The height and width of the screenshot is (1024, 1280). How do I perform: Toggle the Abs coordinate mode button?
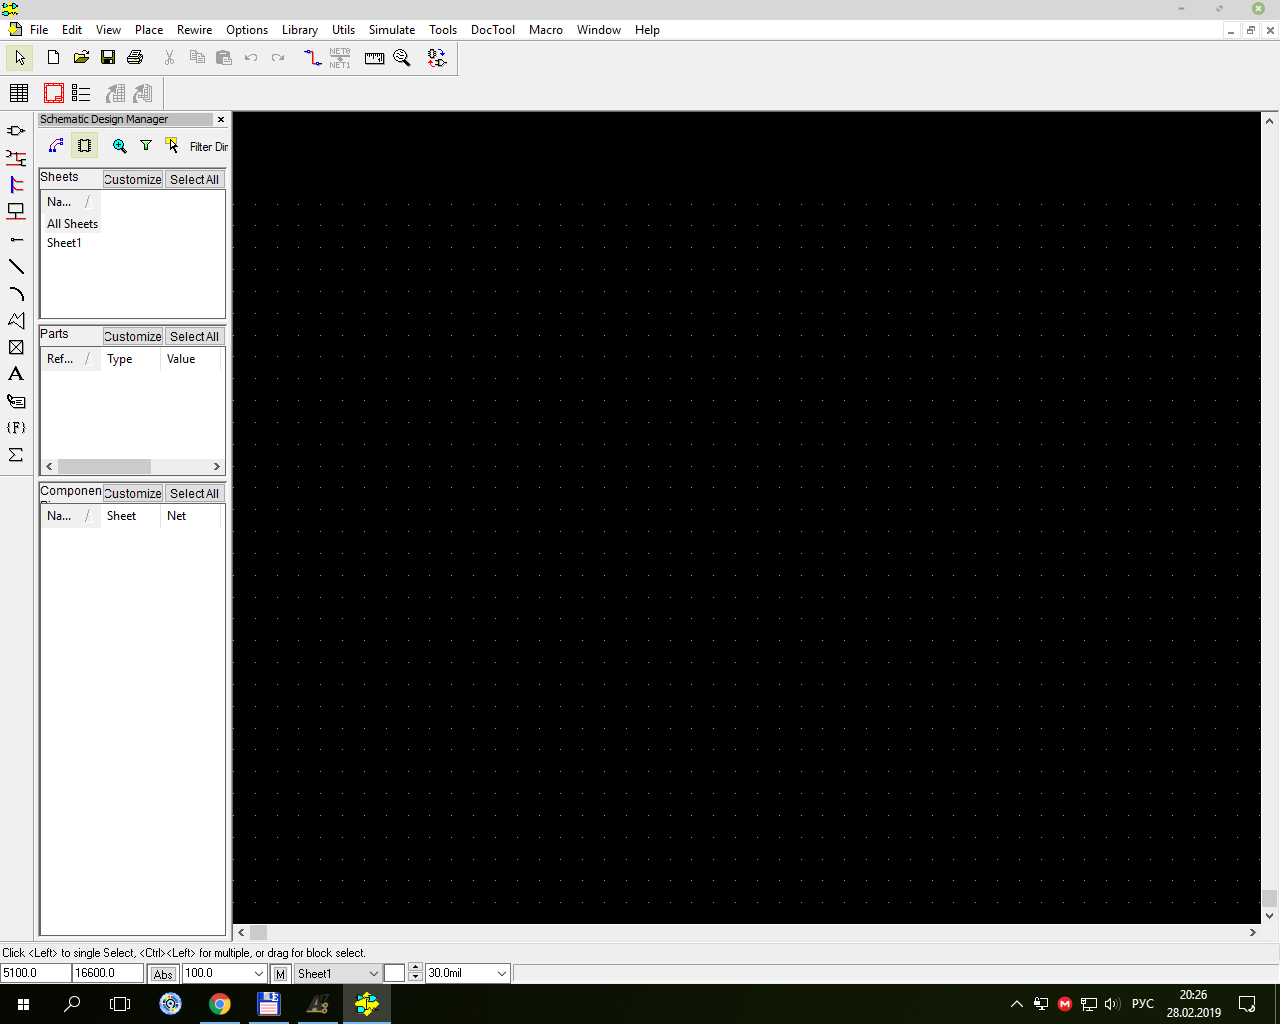[163, 974]
